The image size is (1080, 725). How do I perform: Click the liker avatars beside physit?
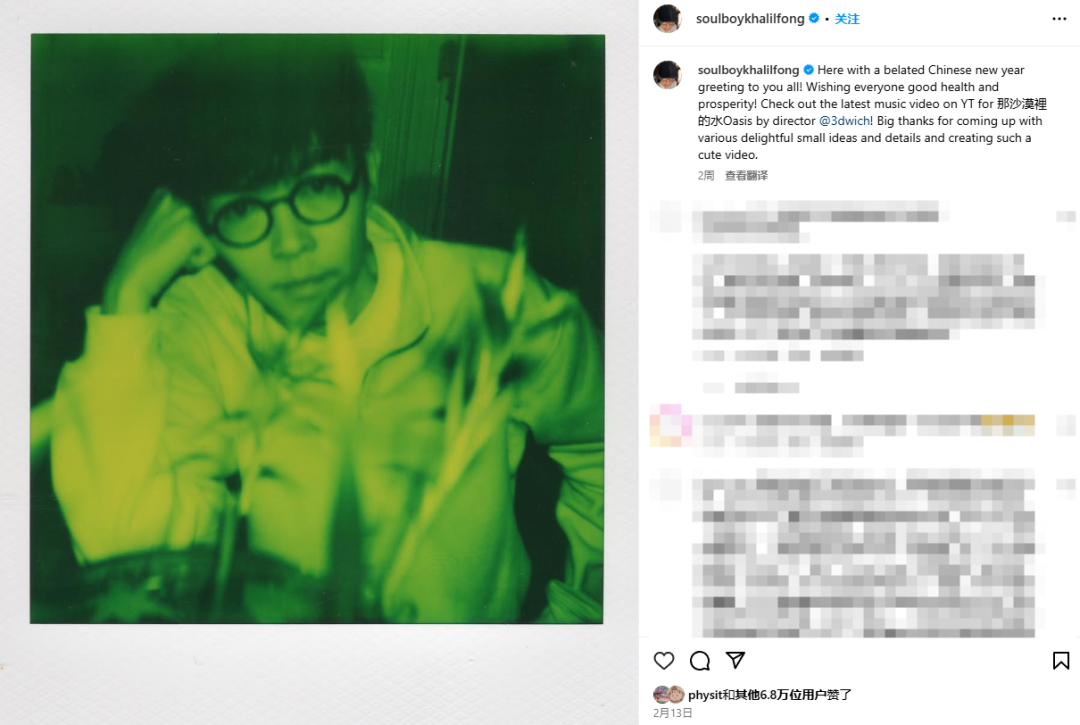click(x=668, y=694)
